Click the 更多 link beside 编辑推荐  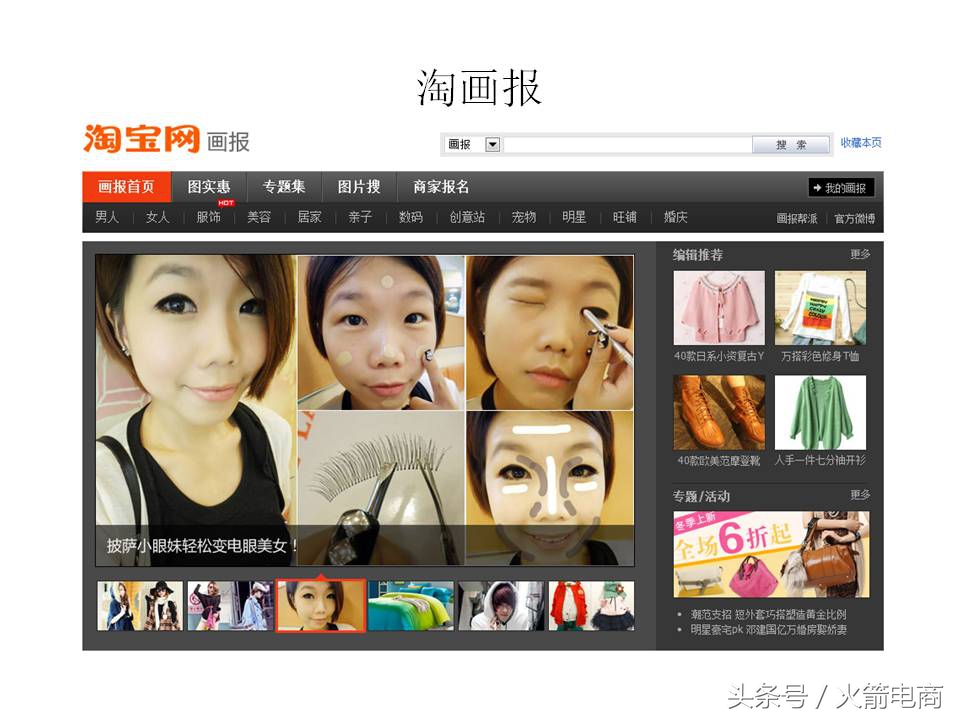pos(860,253)
